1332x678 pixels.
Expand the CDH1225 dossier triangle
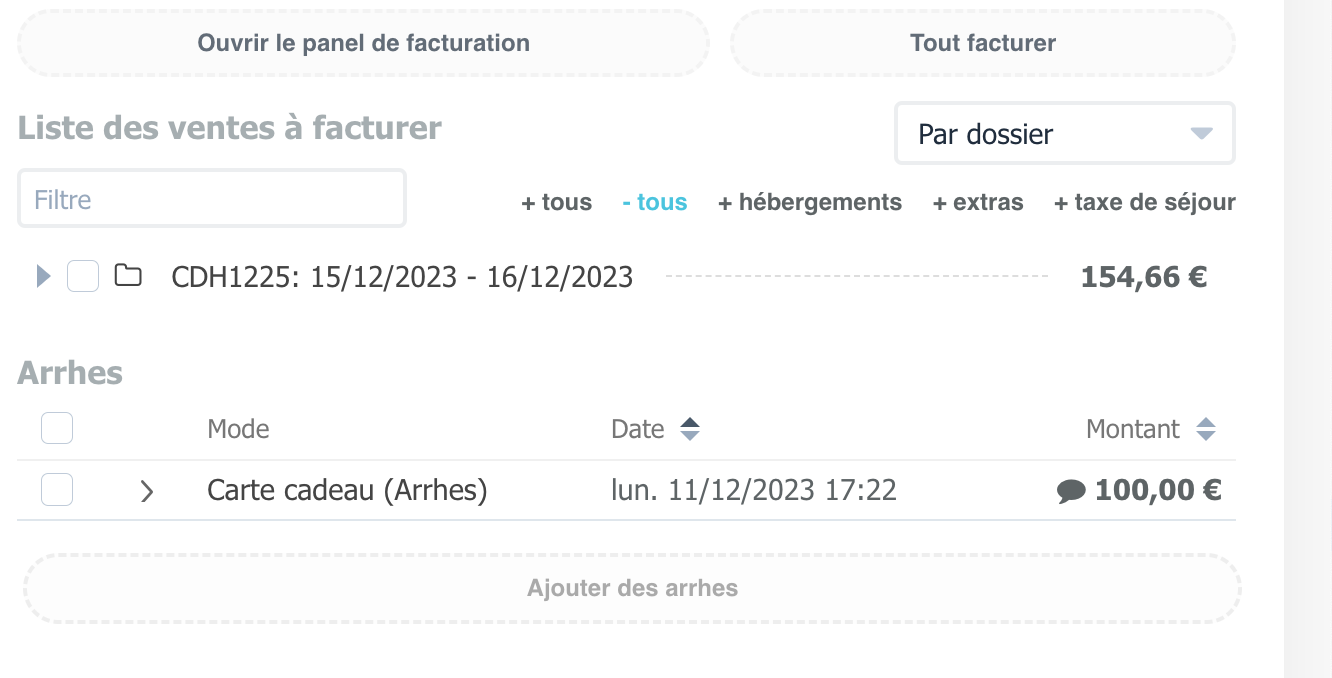43,276
